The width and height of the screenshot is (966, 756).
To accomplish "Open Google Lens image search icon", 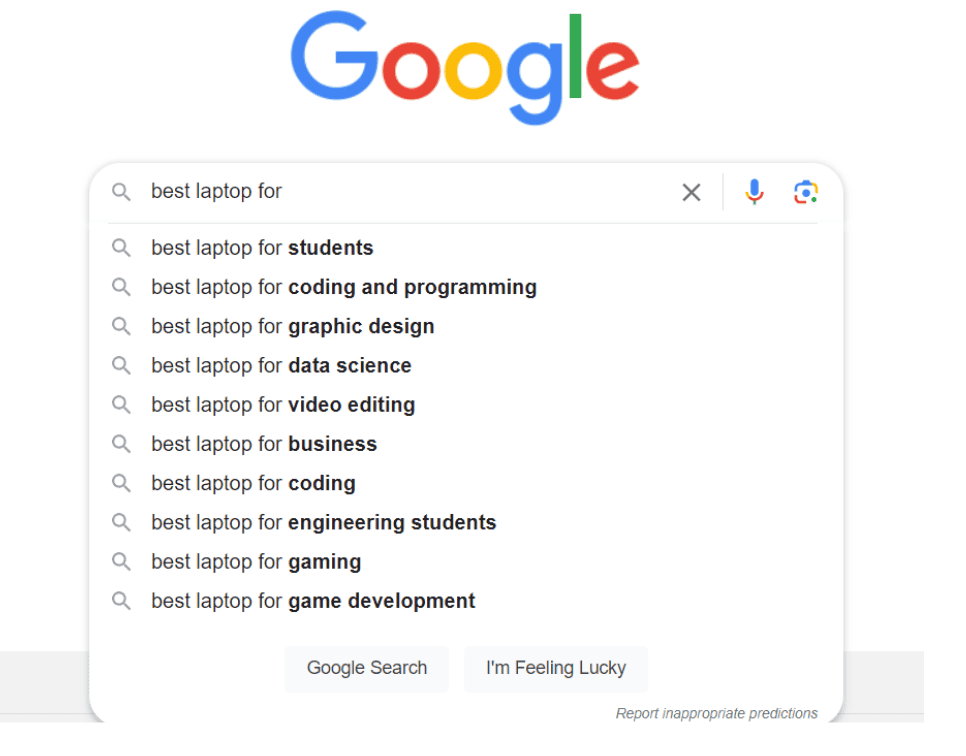I will pyautogui.click(x=806, y=192).
